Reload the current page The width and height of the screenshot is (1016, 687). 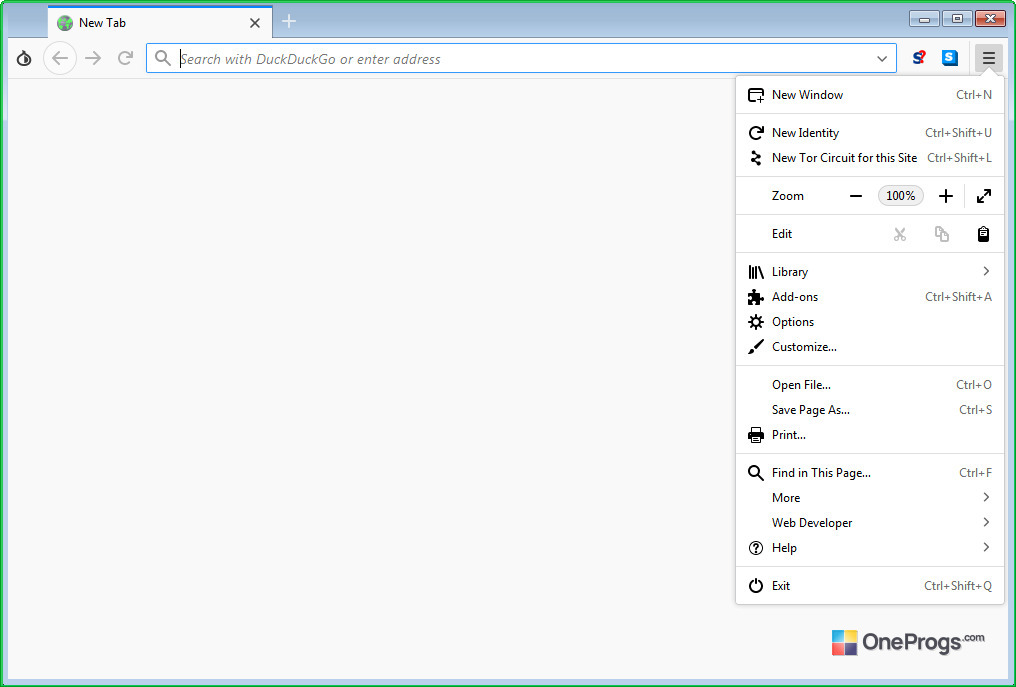click(x=125, y=59)
